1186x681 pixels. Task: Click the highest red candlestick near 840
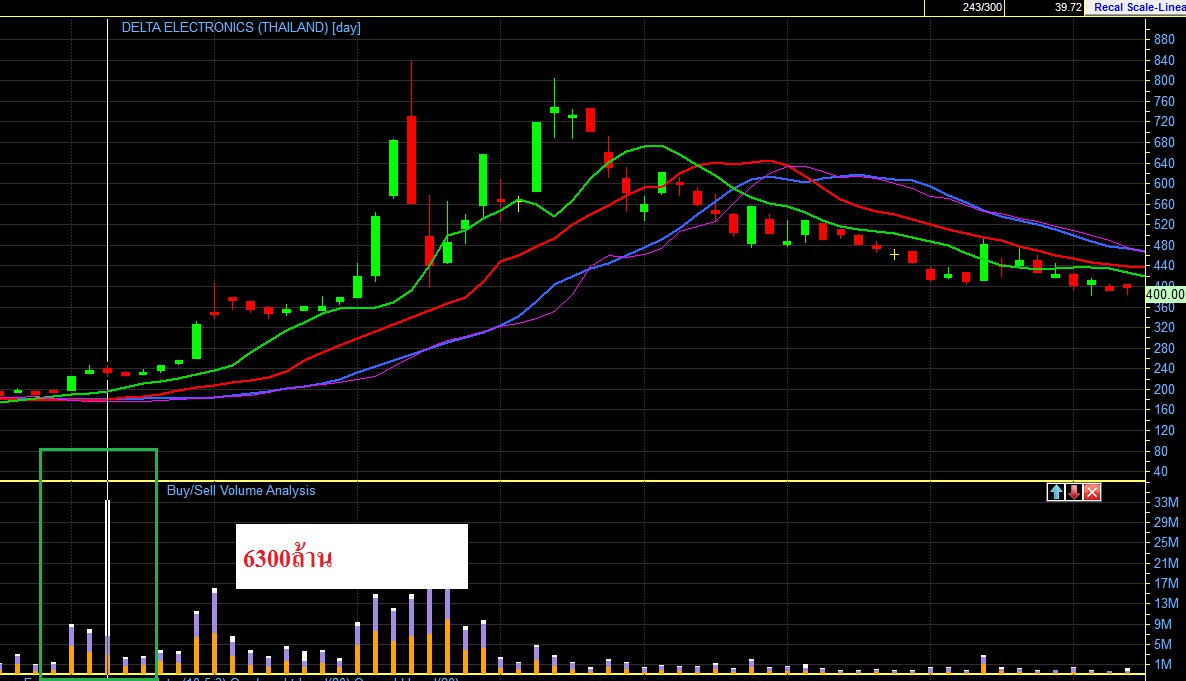coord(411,160)
